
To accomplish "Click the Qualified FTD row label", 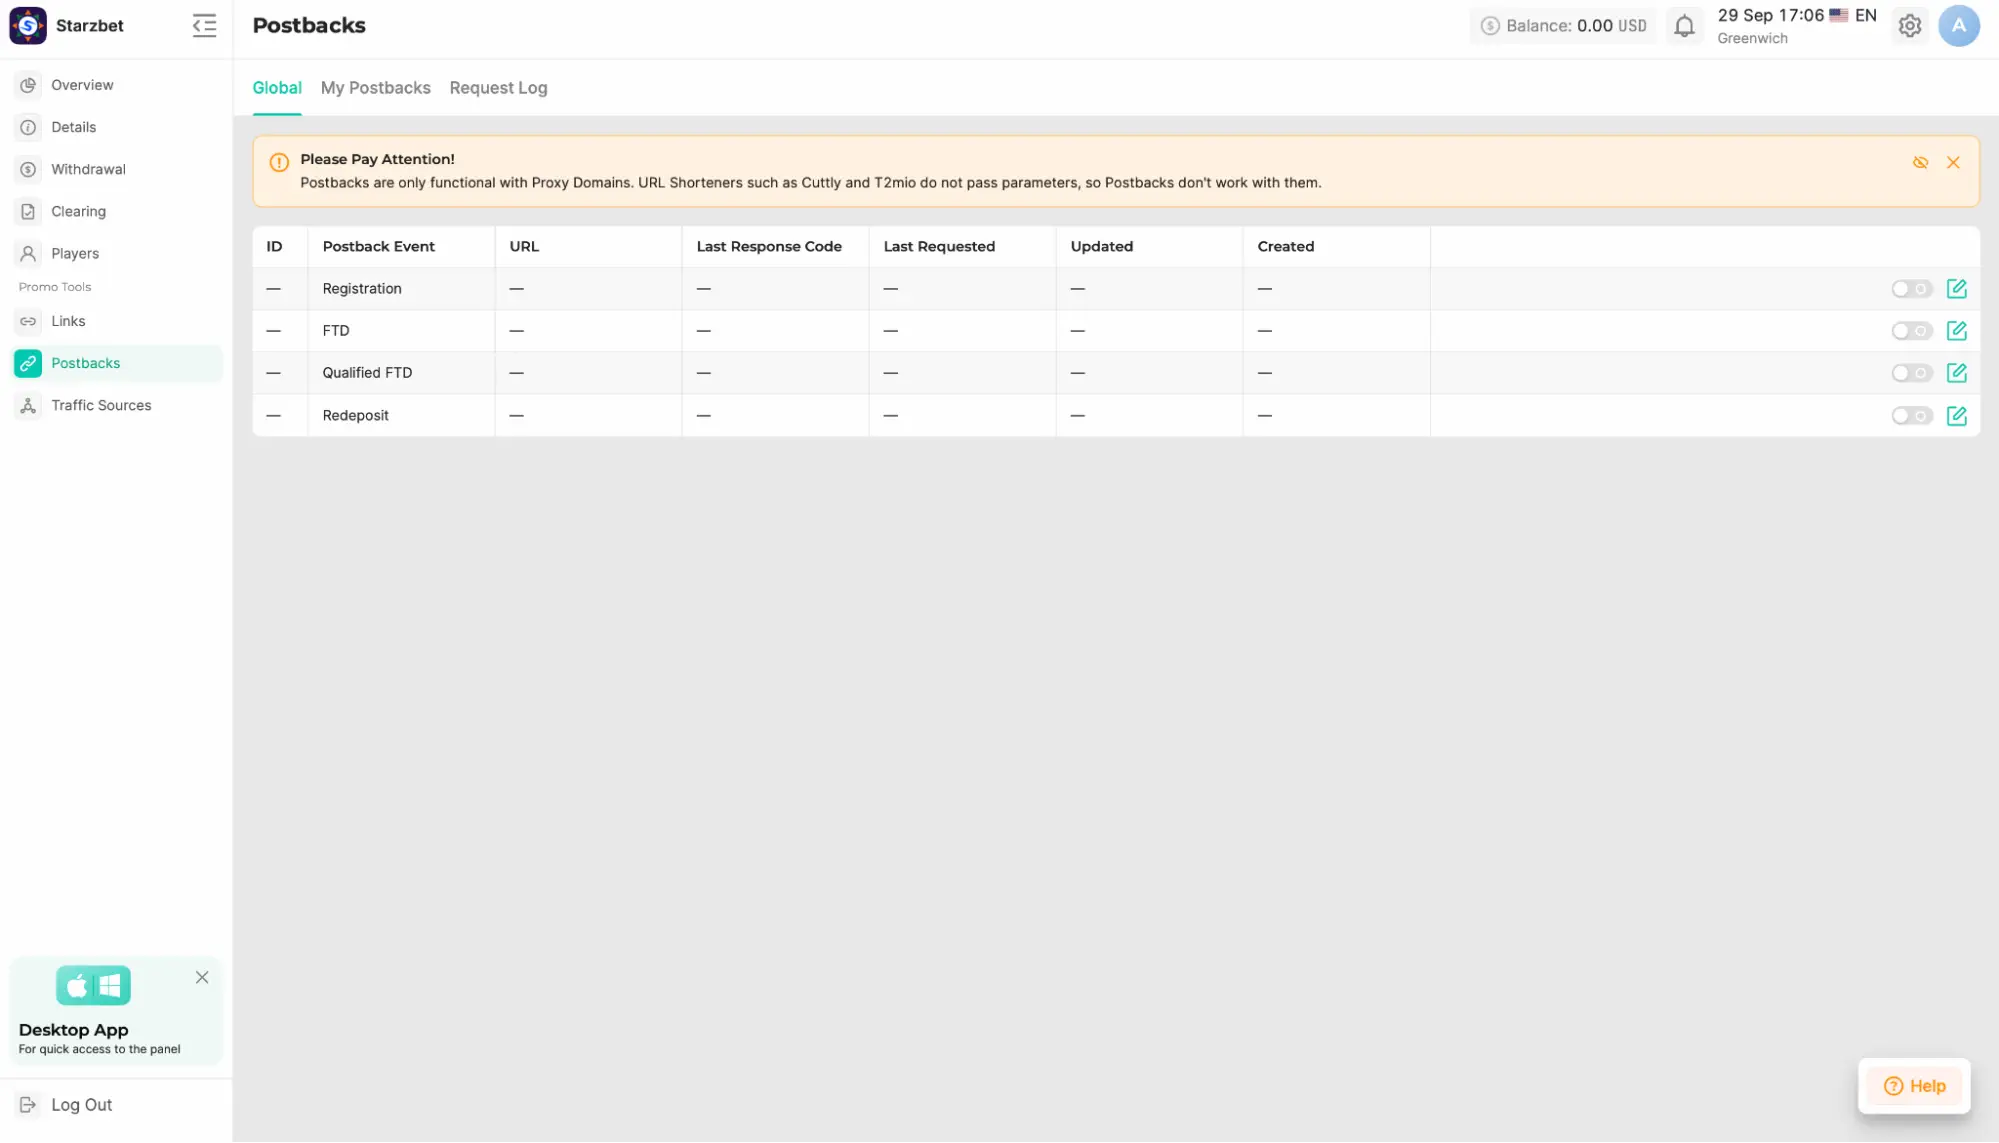I will pyautogui.click(x=367, y=373).
